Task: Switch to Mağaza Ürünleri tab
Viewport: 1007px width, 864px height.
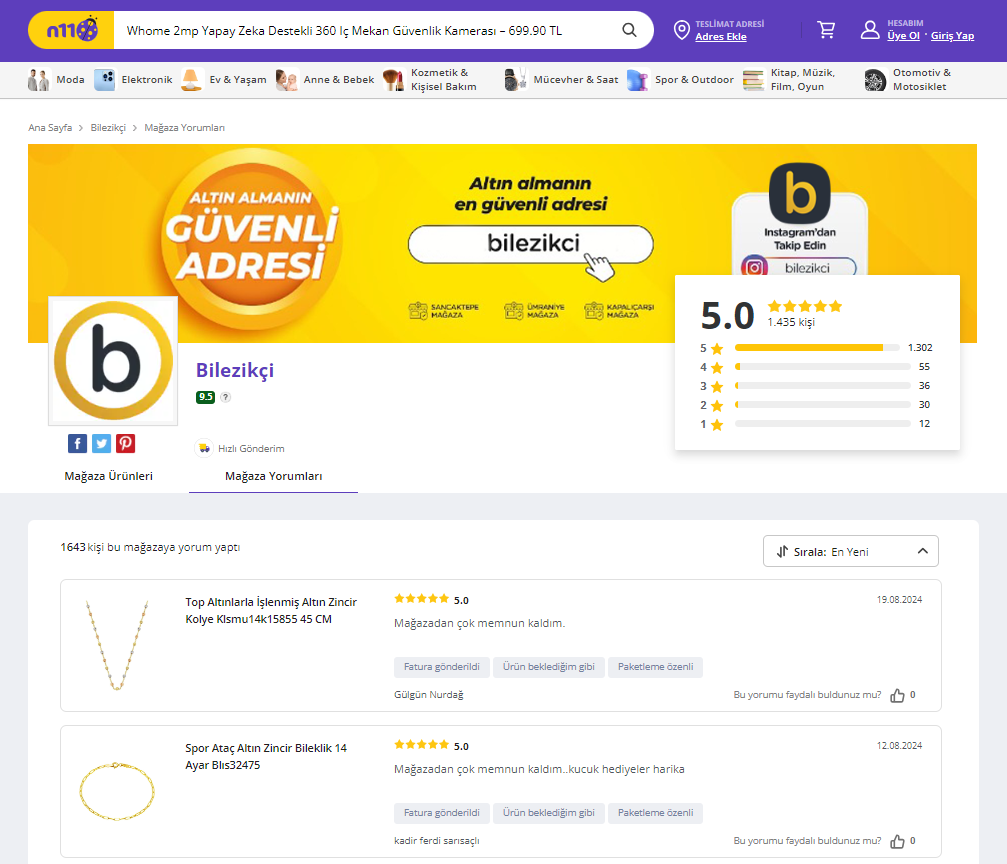Action: (x=109, y=476)
